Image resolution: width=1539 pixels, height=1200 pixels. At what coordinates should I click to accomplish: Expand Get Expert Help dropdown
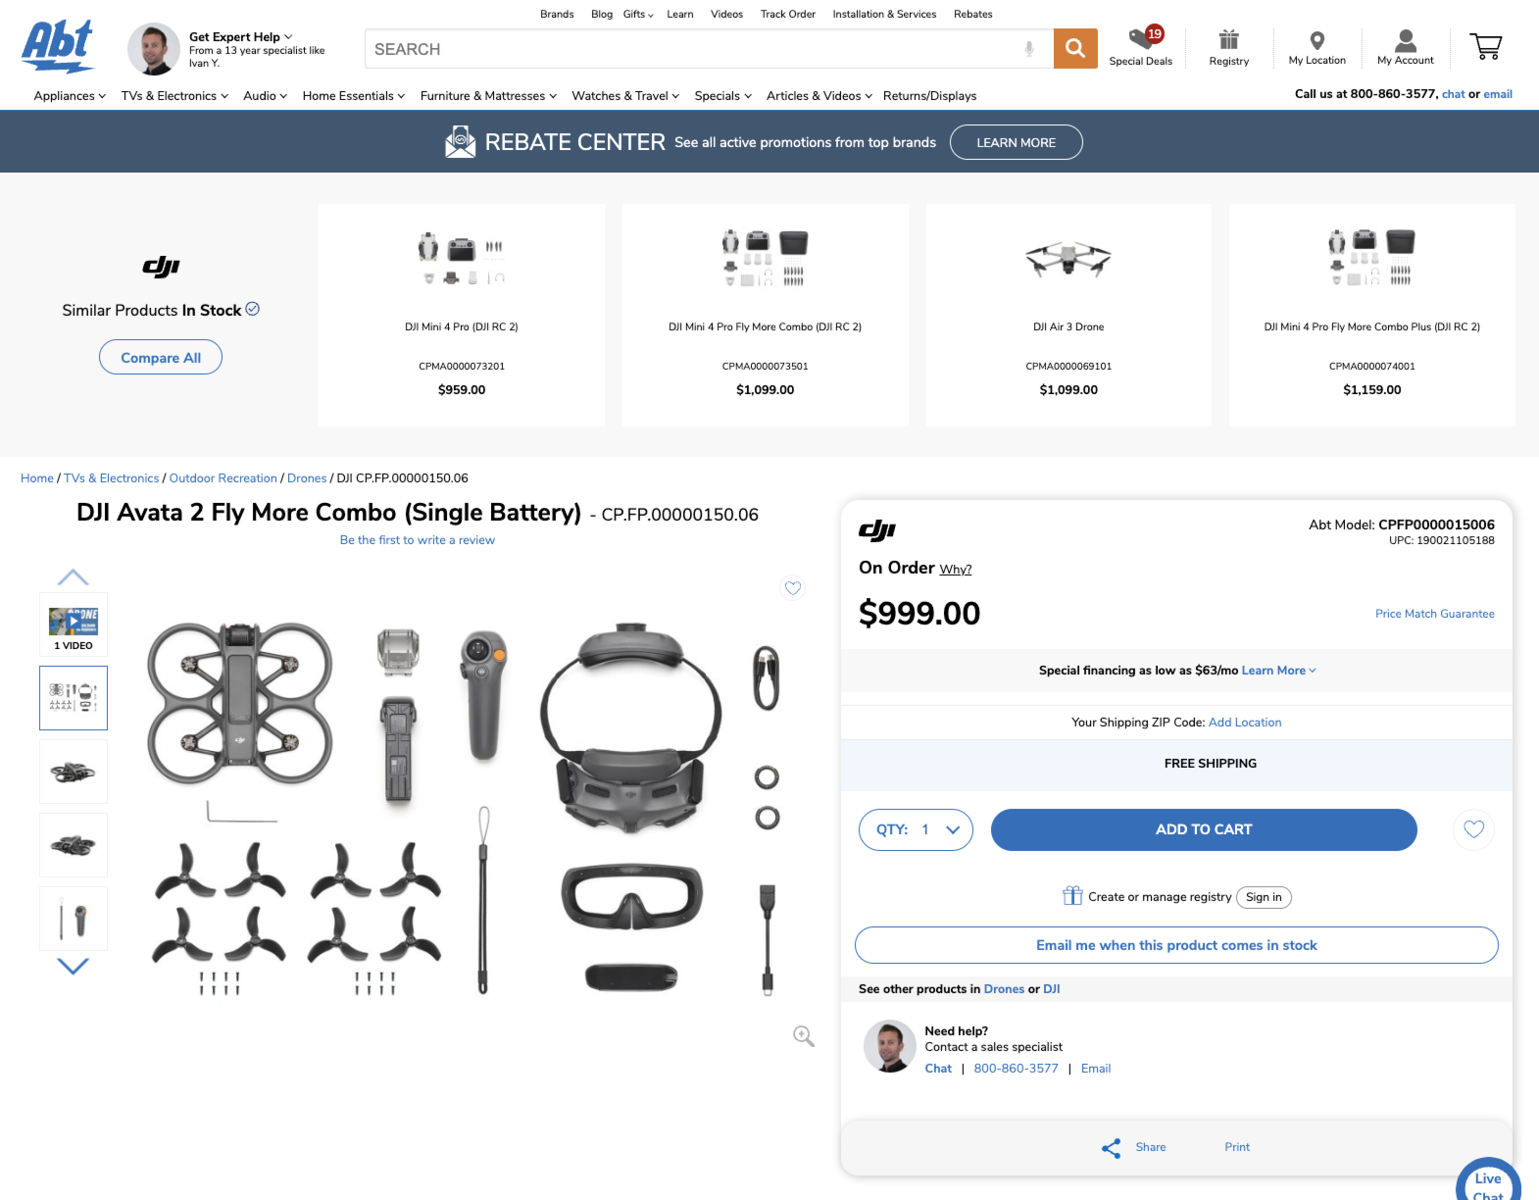(241, 37)
